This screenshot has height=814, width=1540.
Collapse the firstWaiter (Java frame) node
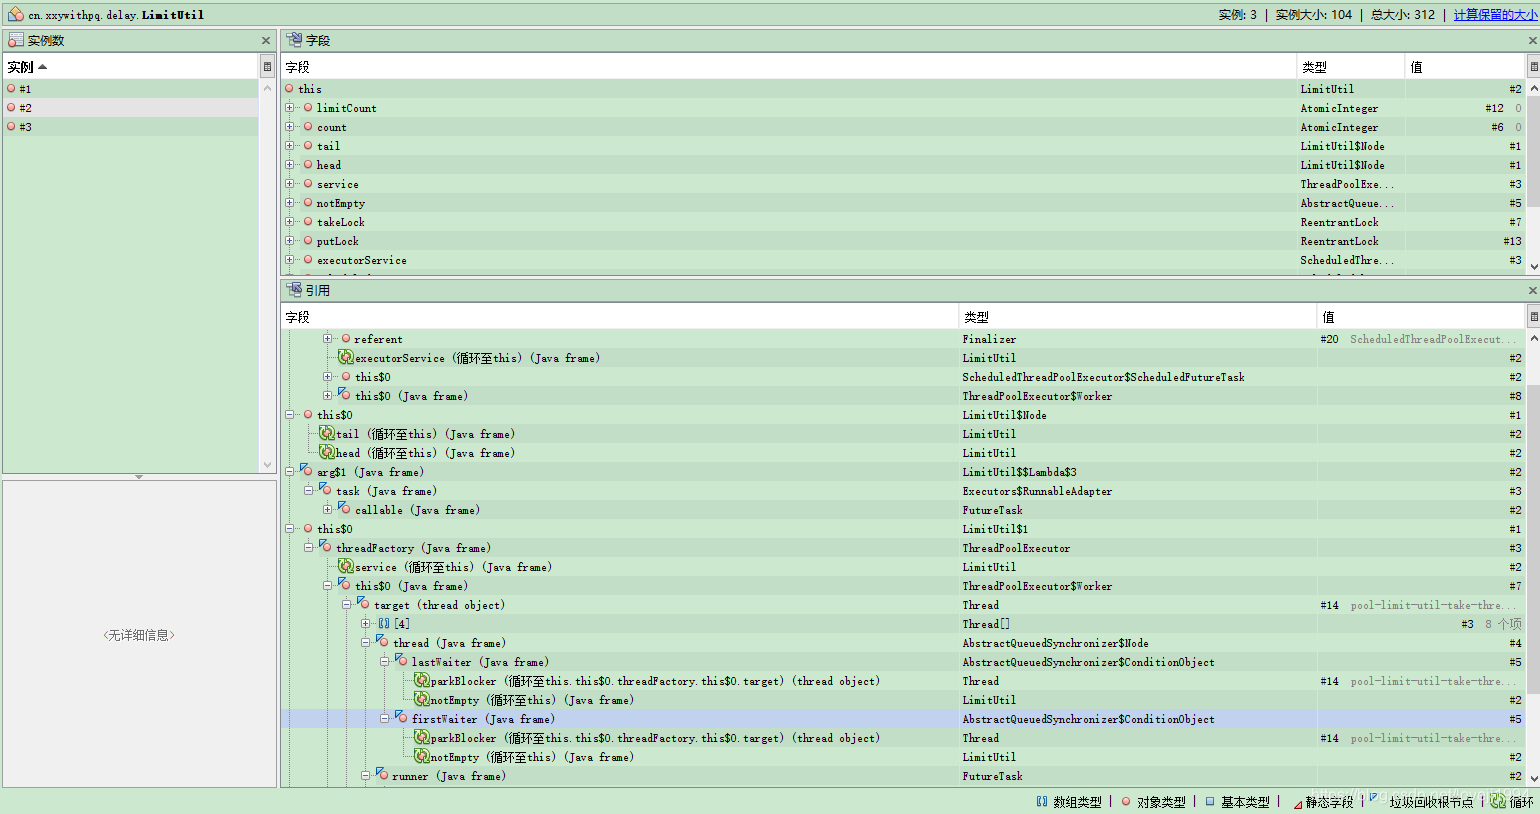tap(385, 719)
